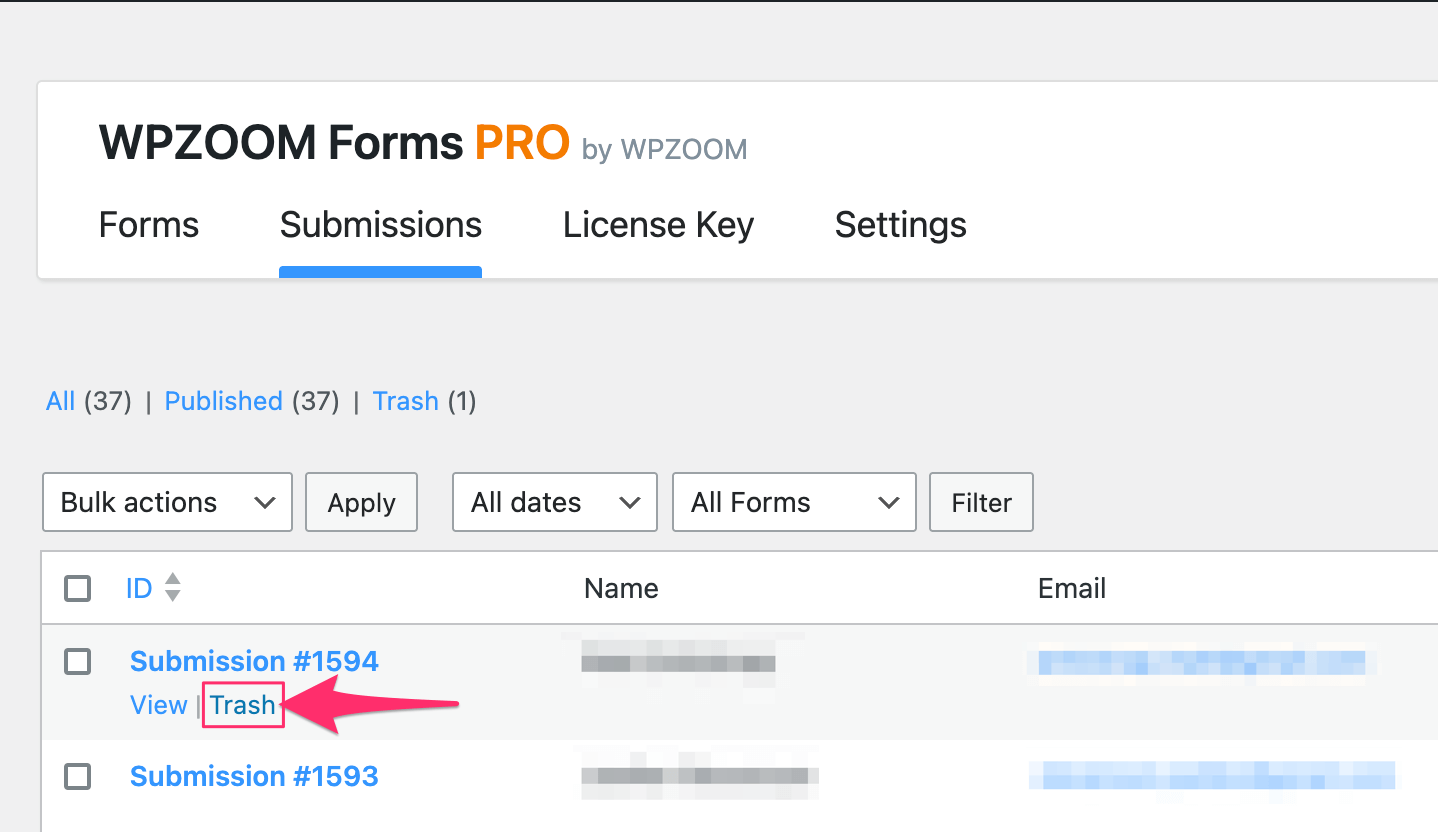
Task: Open the License Key tab
Action: pyautogui.click(x=658, y=225)
